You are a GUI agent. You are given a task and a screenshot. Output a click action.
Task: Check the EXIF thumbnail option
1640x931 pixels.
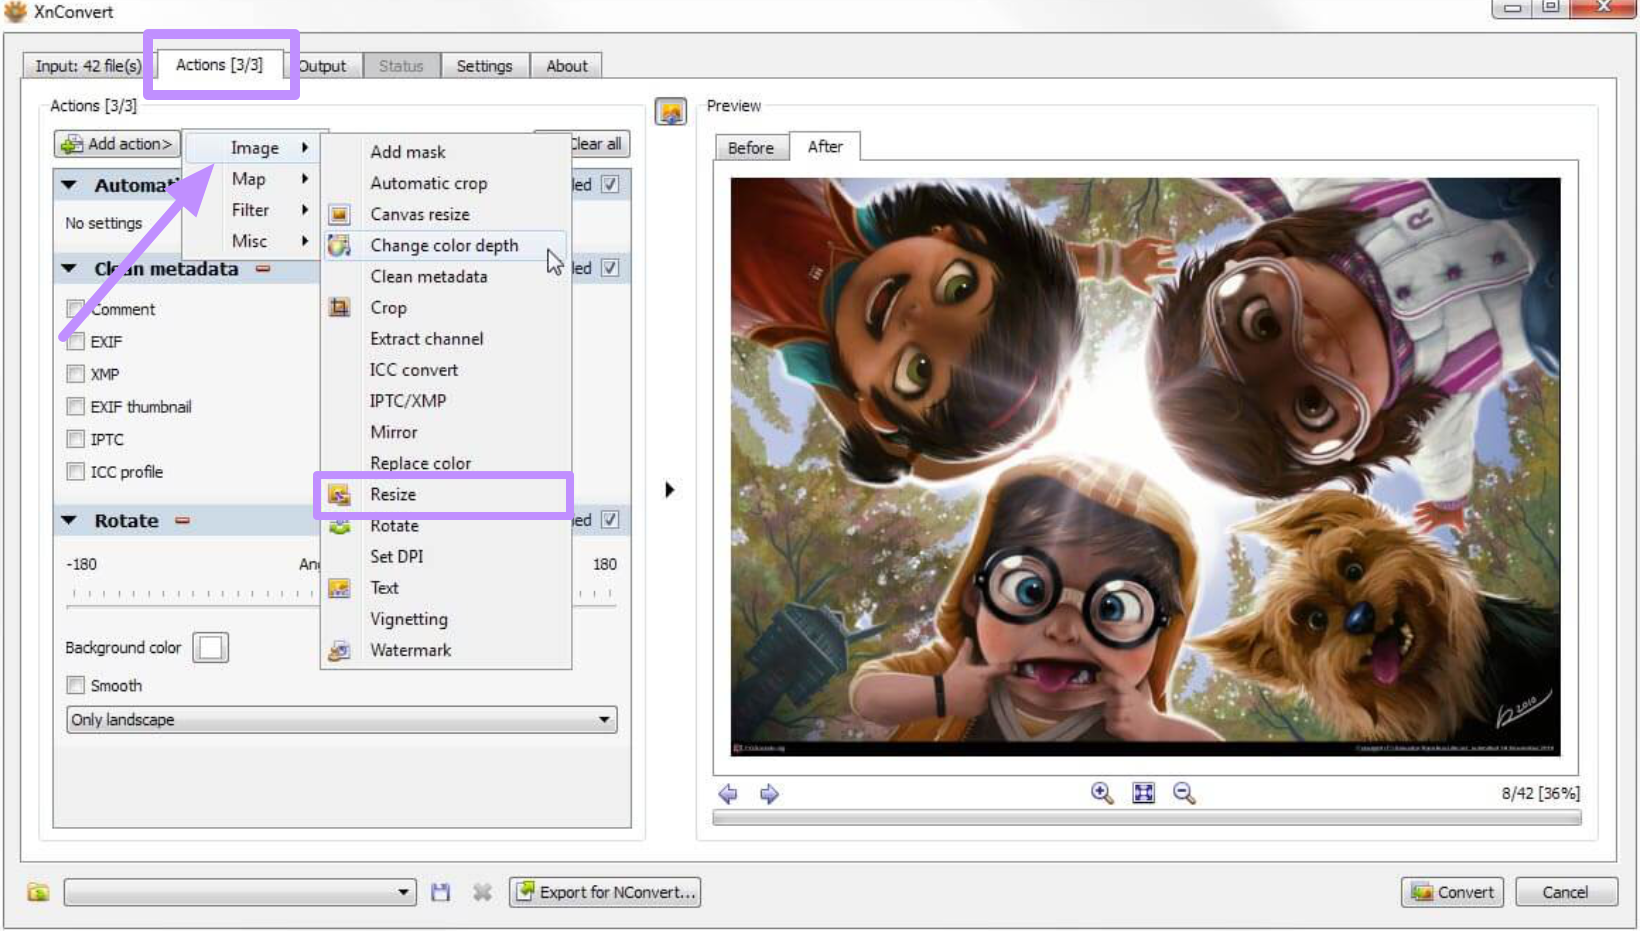click(x=75, y=406)
